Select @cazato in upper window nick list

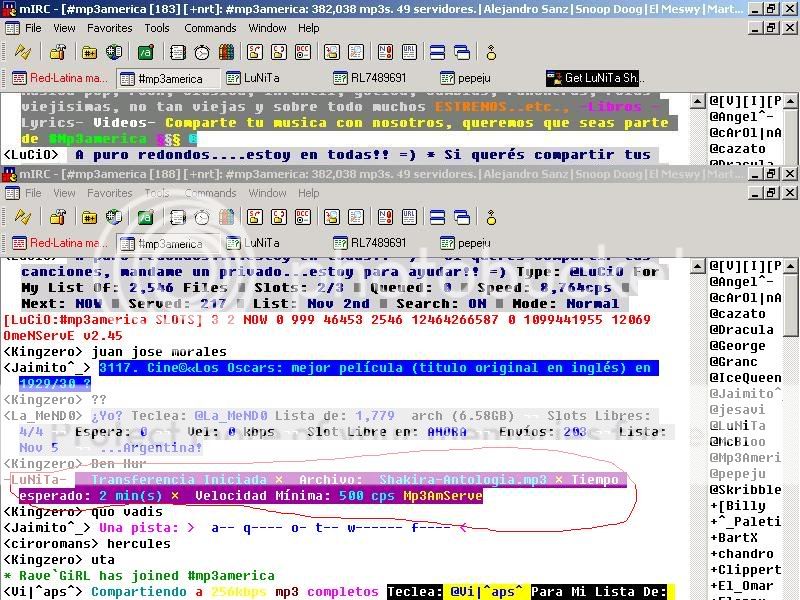tap(738, 148)
